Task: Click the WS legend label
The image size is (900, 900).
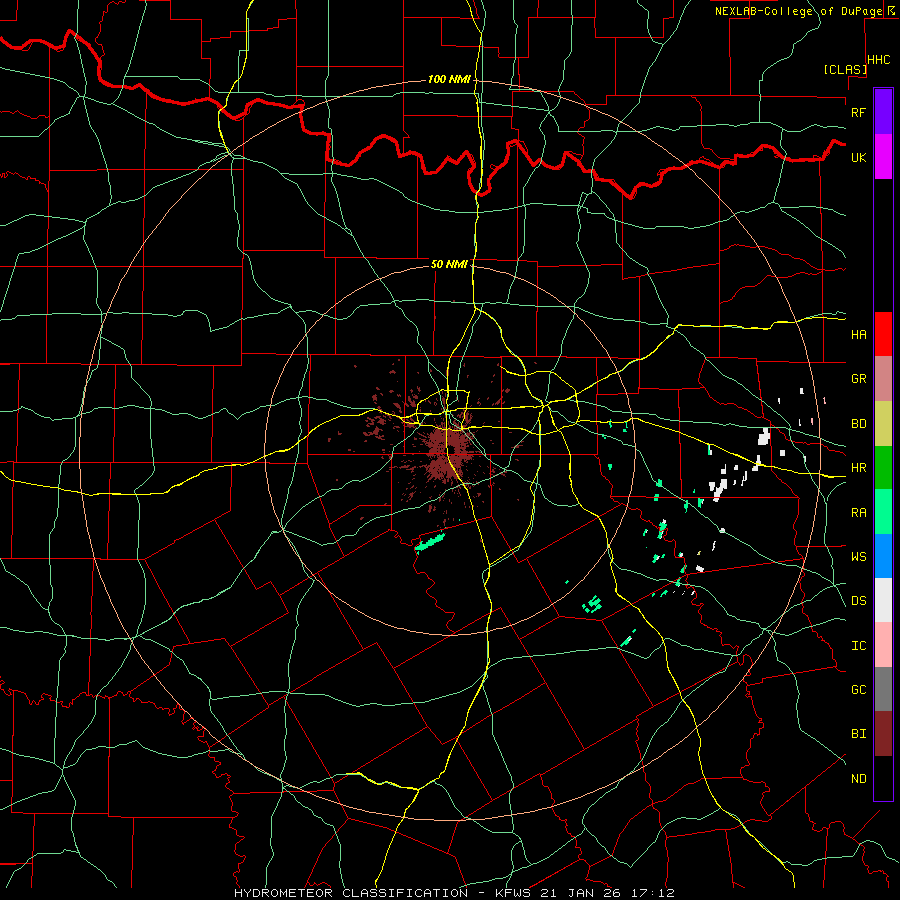Action: point(858,556)
